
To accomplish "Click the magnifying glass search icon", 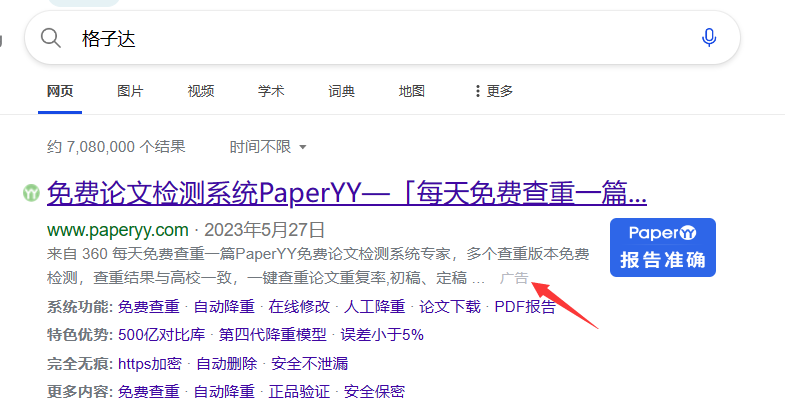I will tap(51, 38).
